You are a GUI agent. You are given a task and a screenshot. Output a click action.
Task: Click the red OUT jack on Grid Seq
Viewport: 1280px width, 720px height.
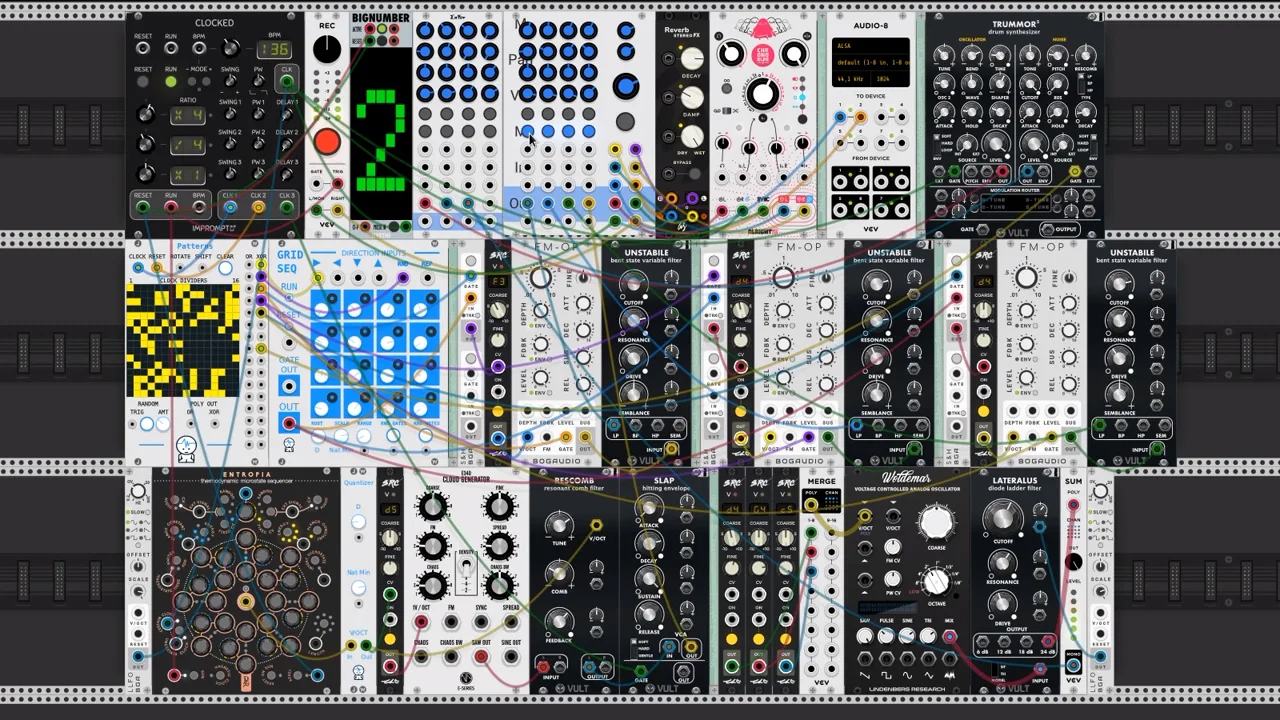coord(289,424)
